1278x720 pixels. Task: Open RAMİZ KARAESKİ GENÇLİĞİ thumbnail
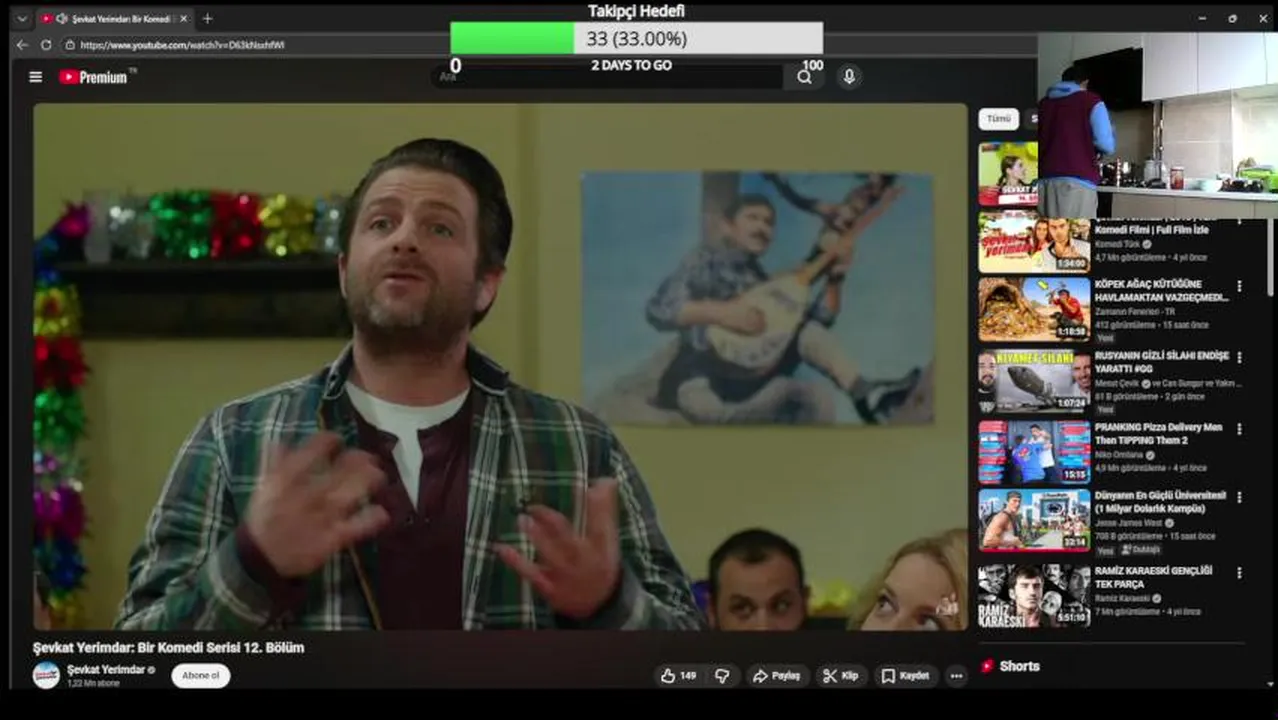tap(1034, 595)
